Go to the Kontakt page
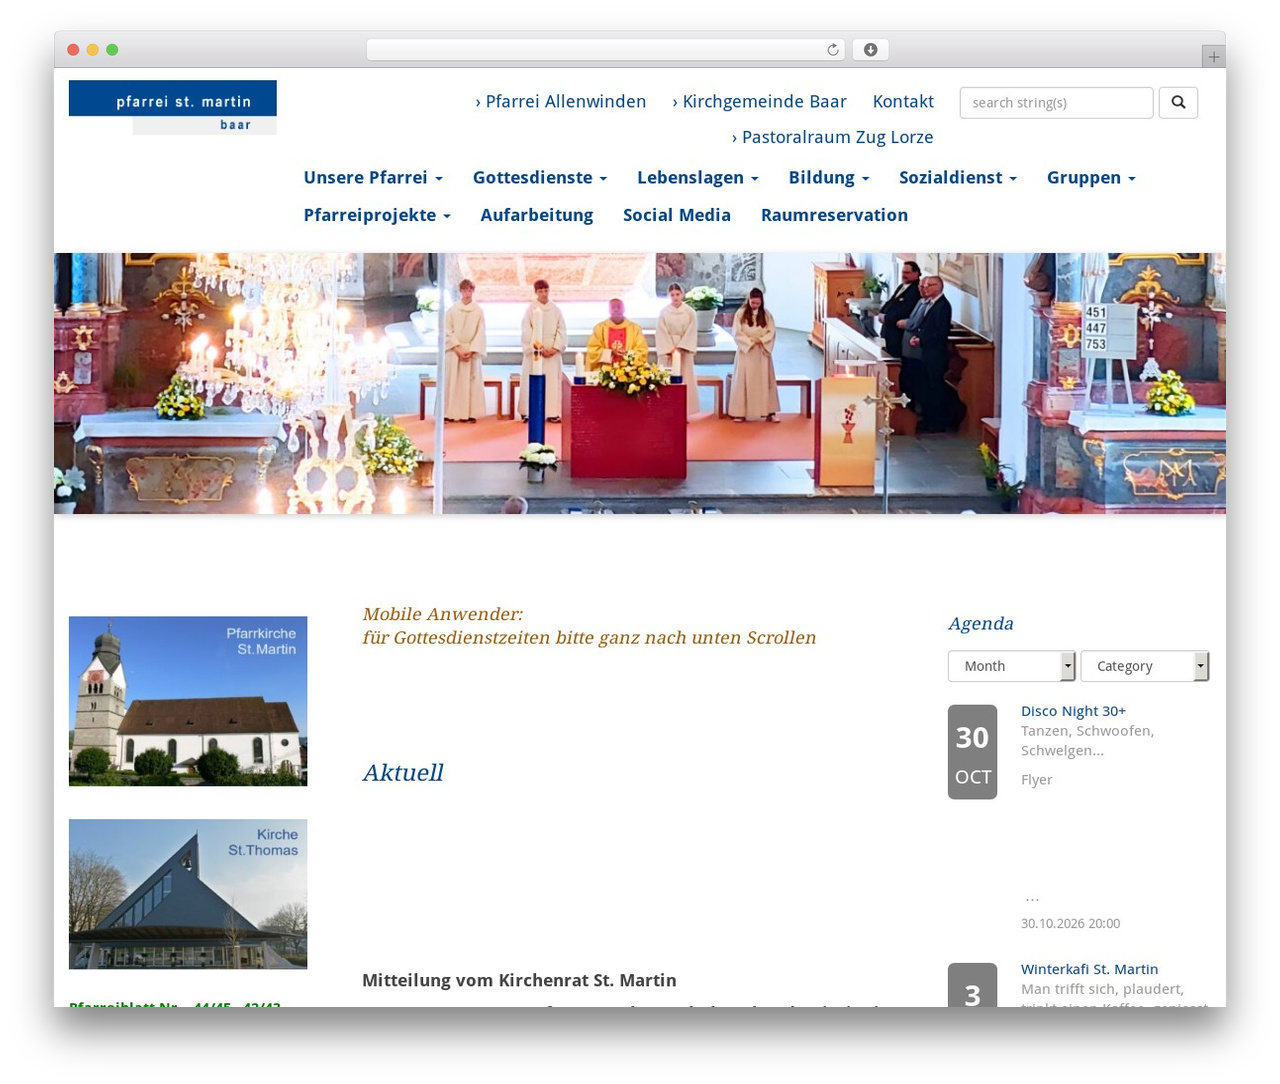The width and height of the screenshot is (1280, 1084). click(x=903, y=101)
